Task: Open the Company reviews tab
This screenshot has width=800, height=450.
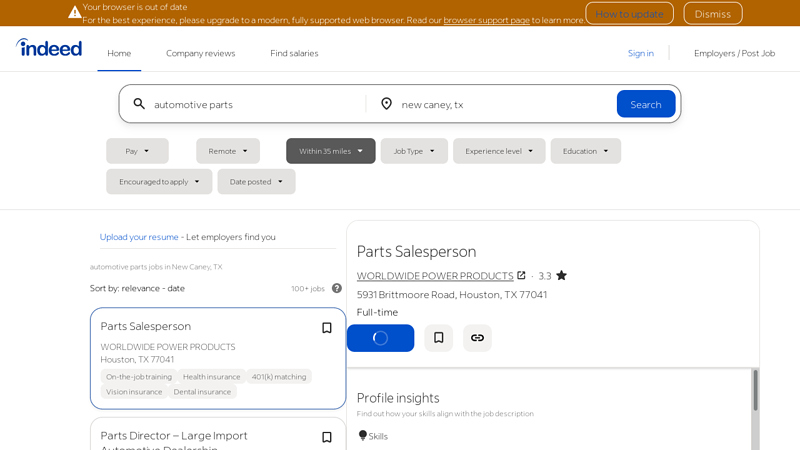Action: (x=200, y=53)
